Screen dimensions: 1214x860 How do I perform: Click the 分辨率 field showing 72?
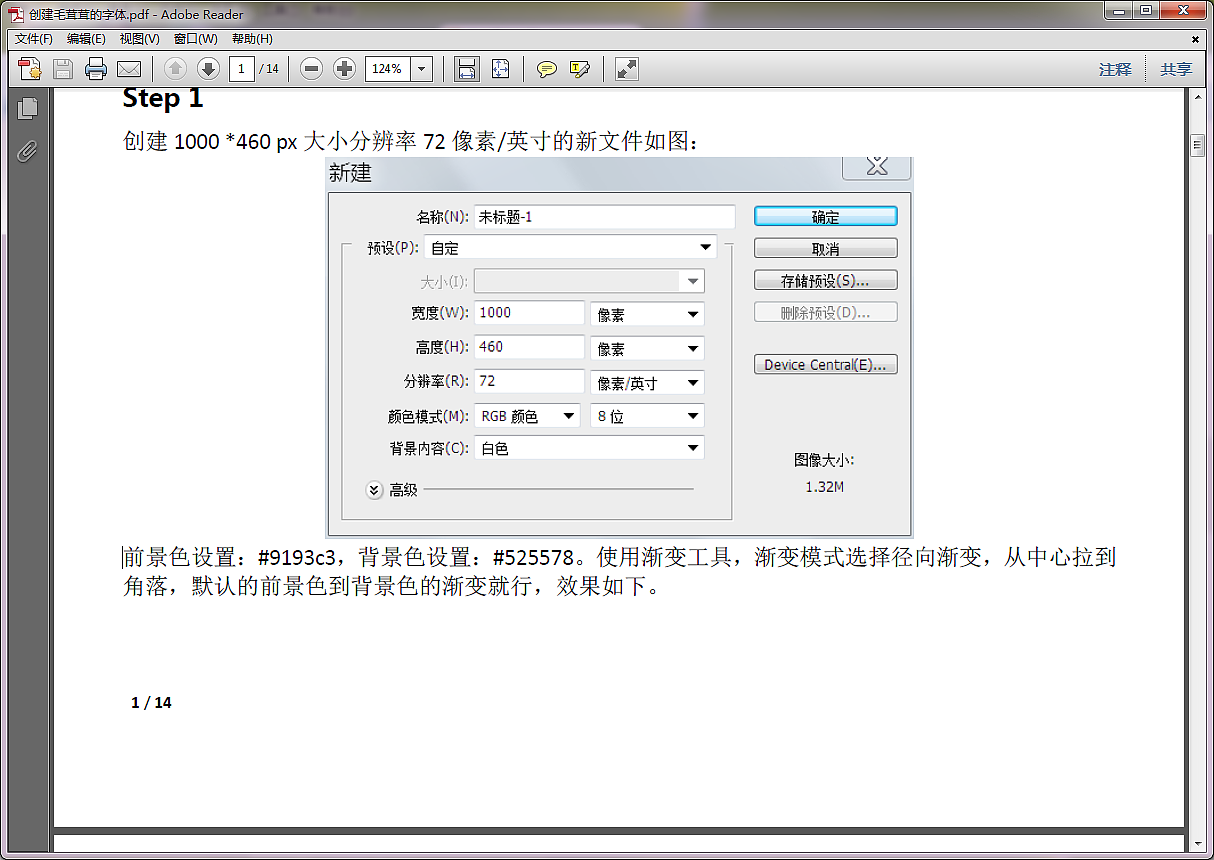[x=529, y=381]
